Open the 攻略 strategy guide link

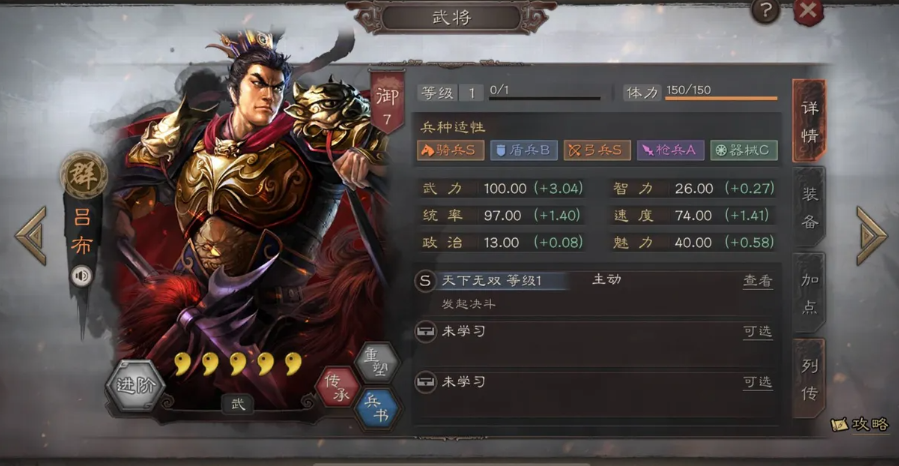(861, 424)
